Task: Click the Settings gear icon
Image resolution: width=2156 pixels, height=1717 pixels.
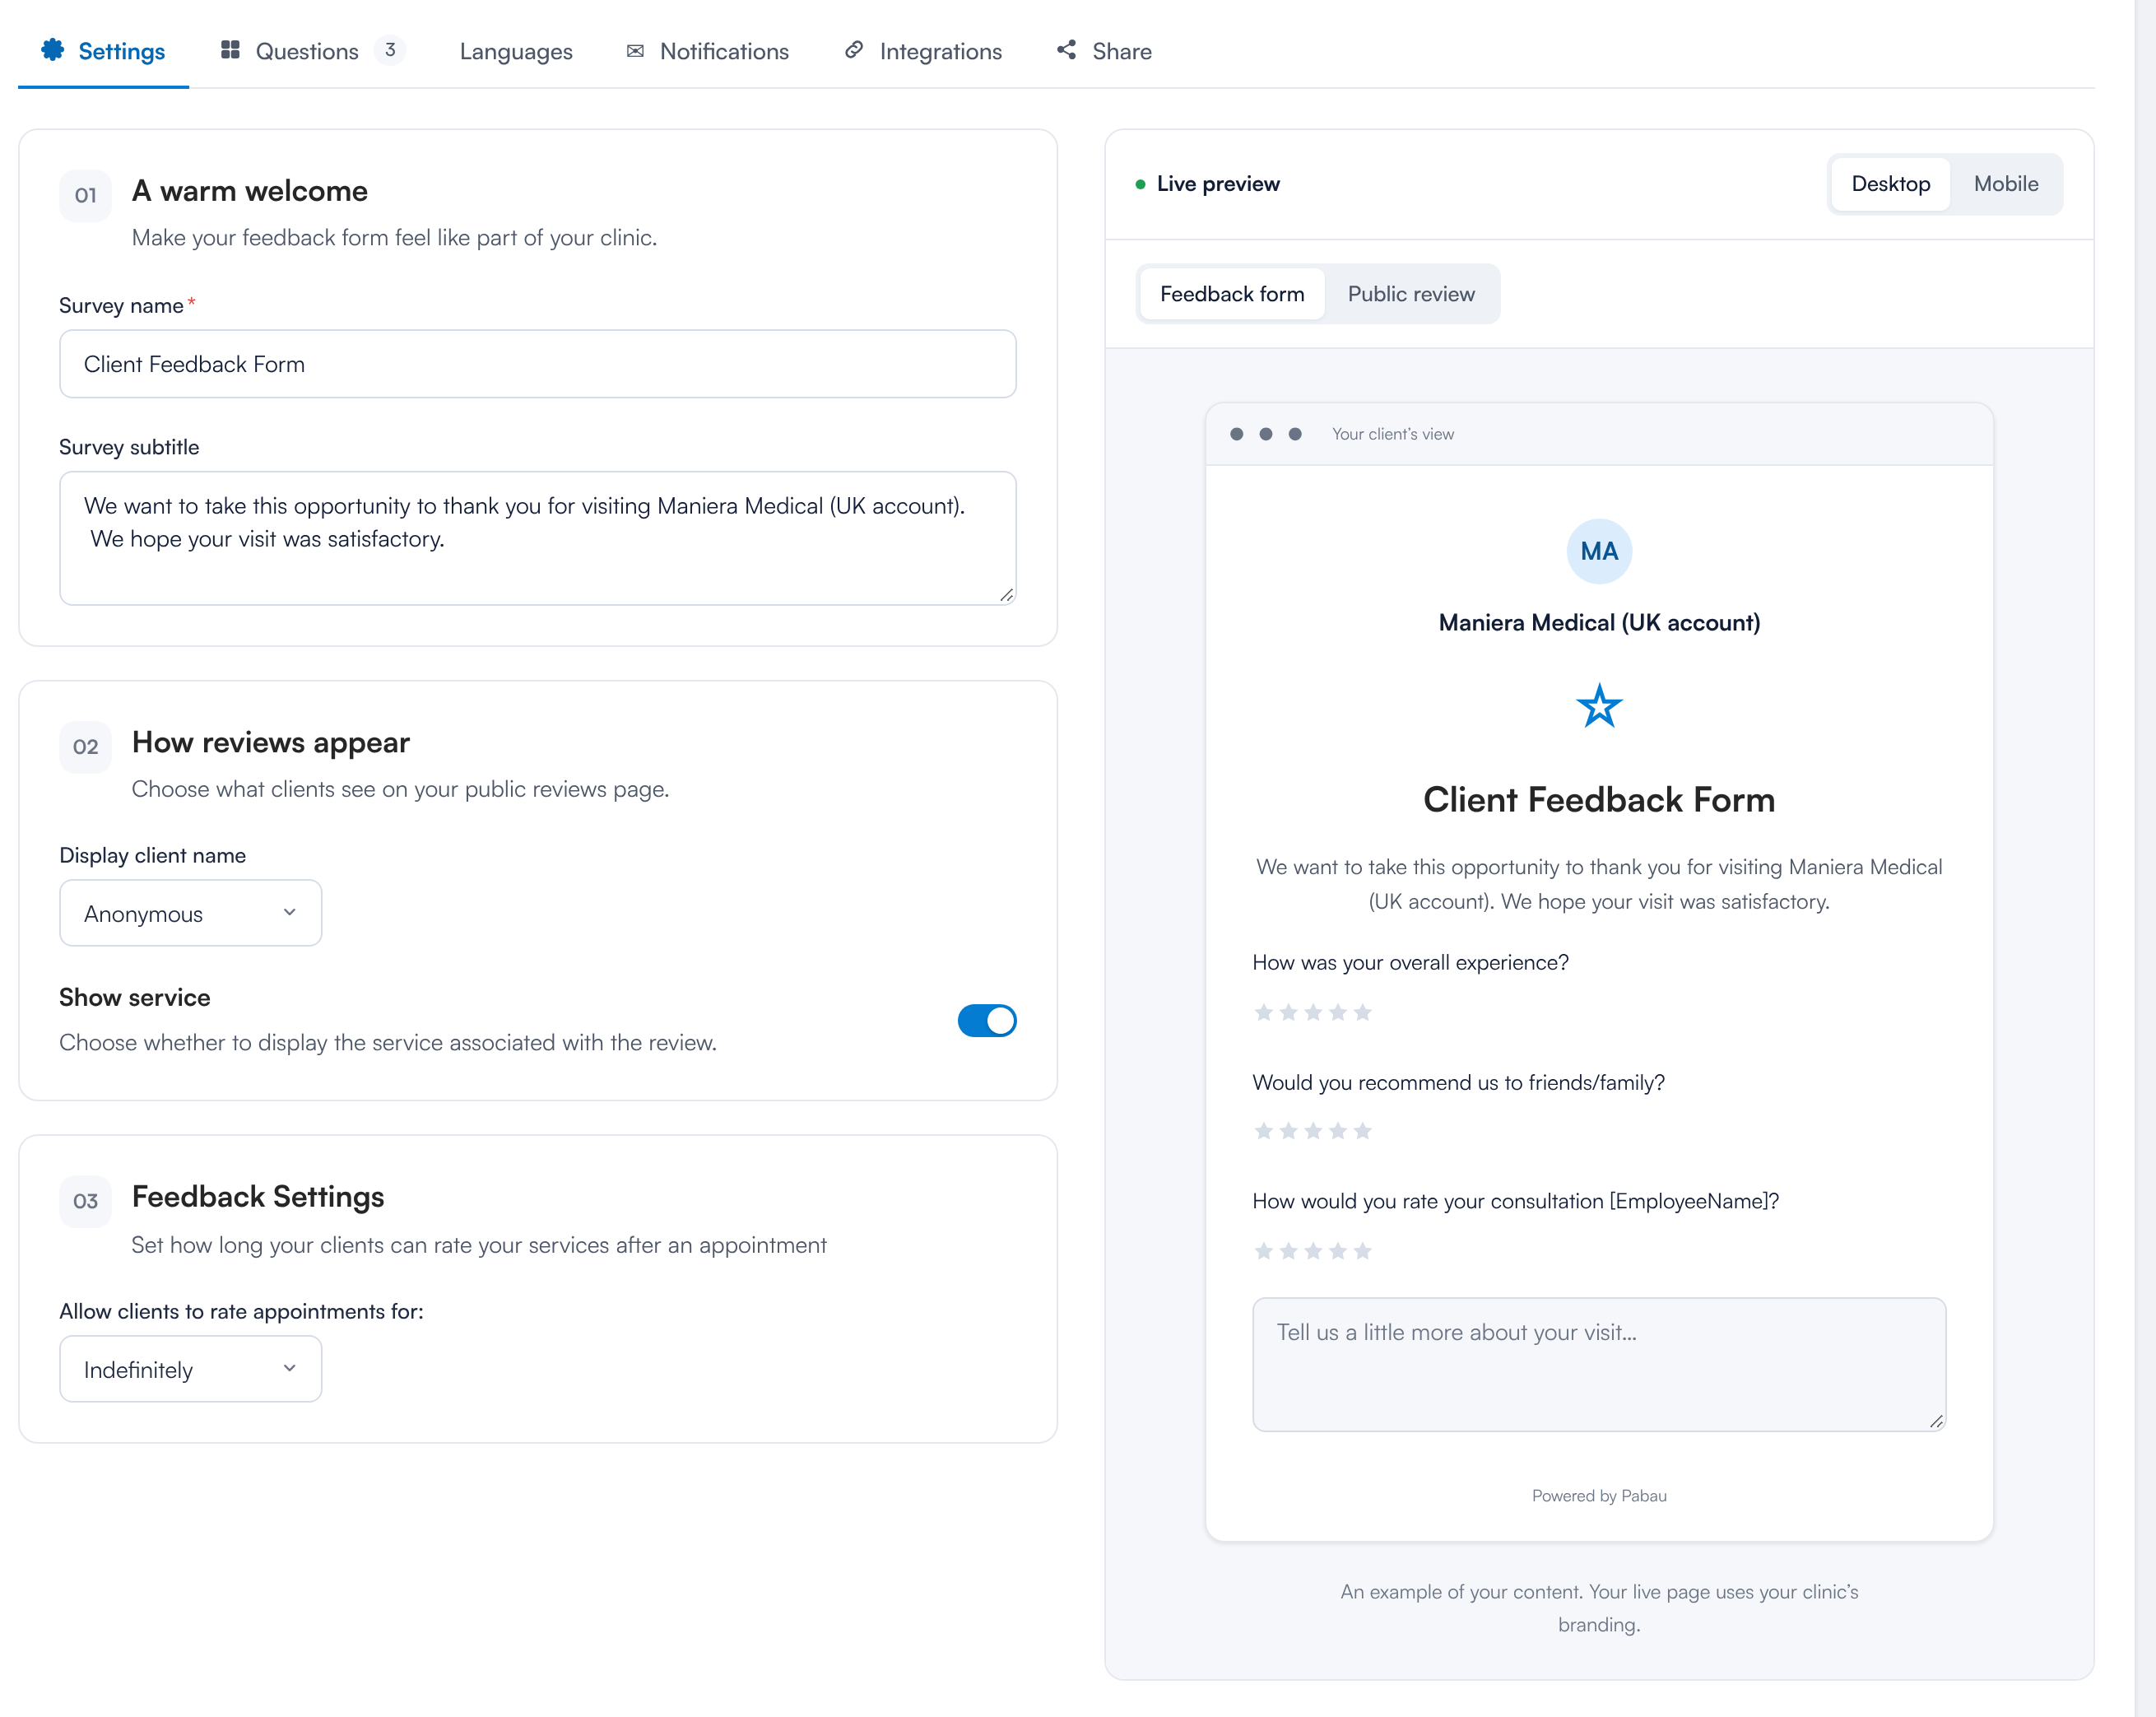Action: [x=52, y=50]
